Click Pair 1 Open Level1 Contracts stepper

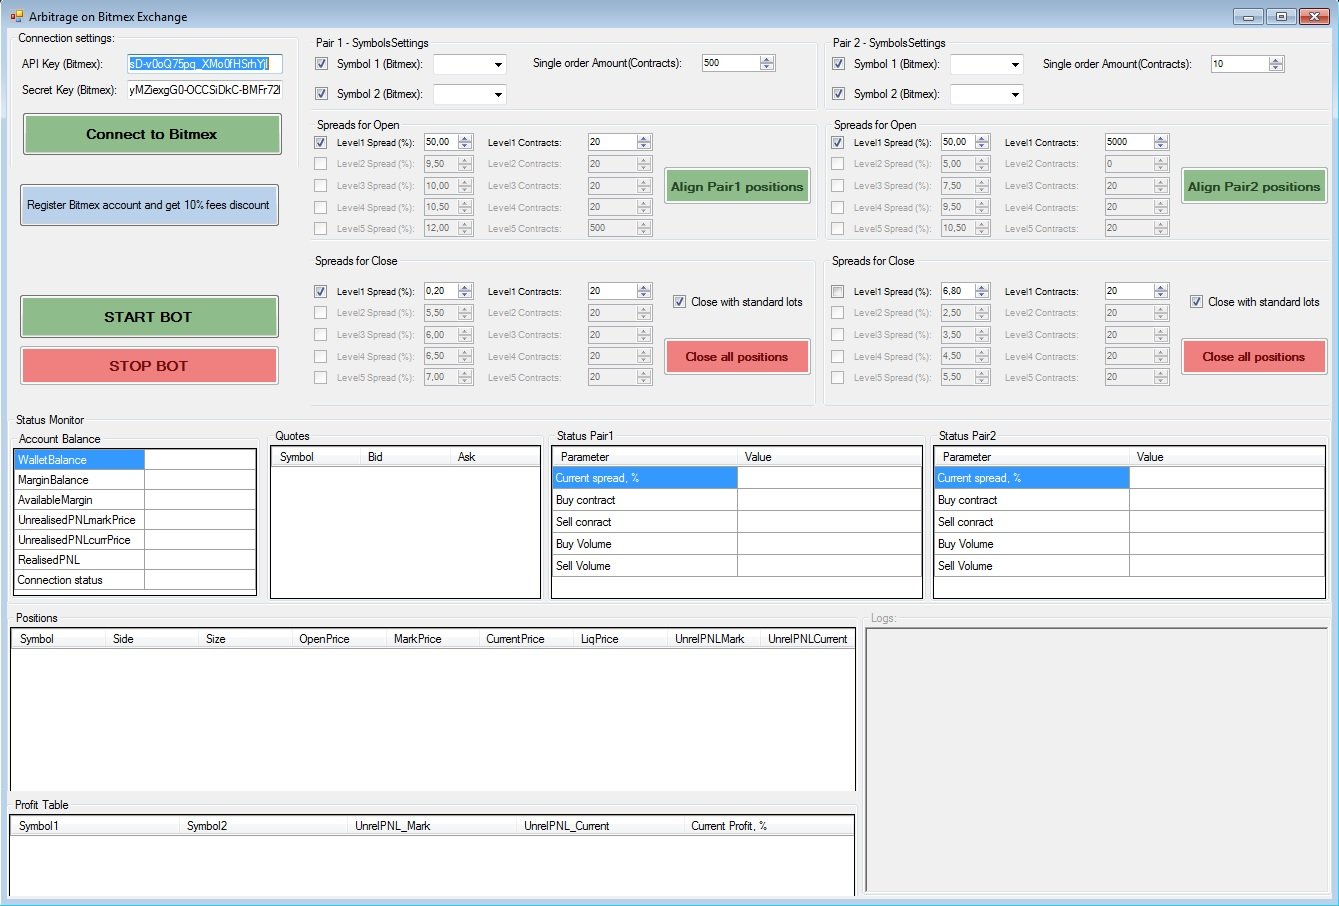[644, 142]
